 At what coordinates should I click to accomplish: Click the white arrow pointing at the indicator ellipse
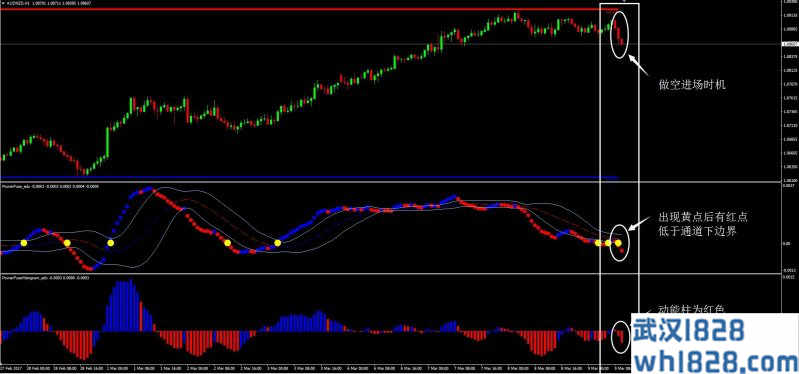[638, 223]
